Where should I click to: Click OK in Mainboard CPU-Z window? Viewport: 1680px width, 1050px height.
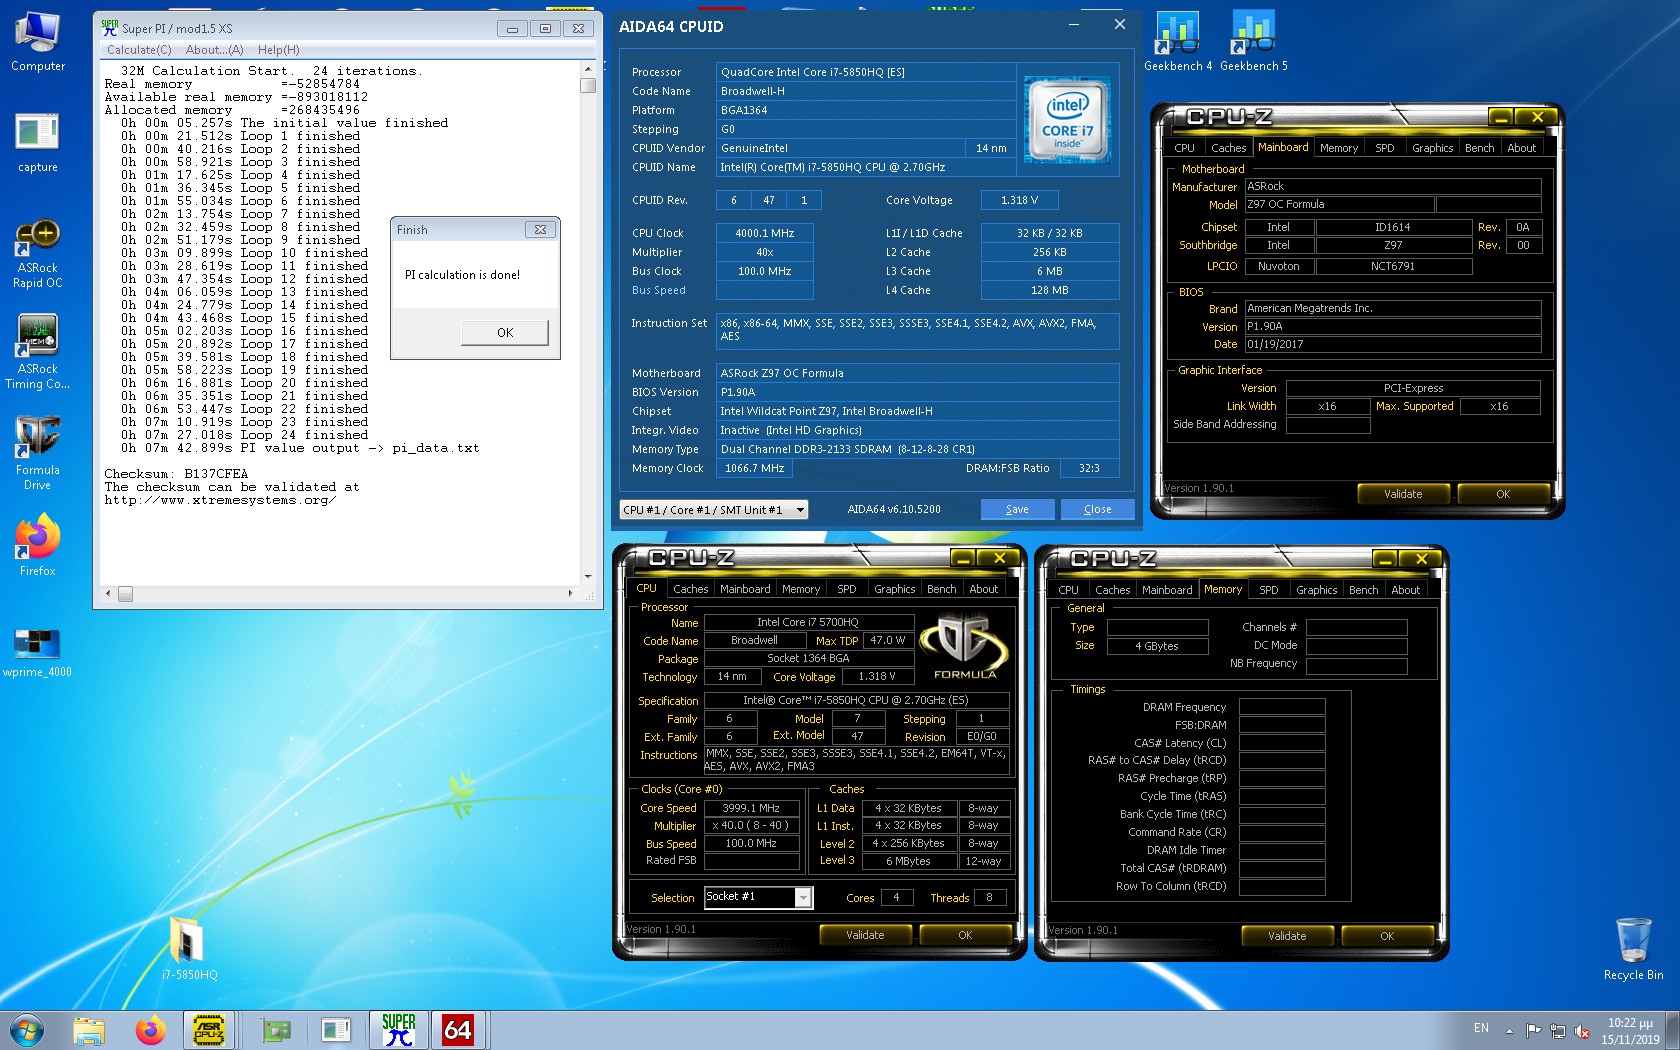click(1503, 494)
